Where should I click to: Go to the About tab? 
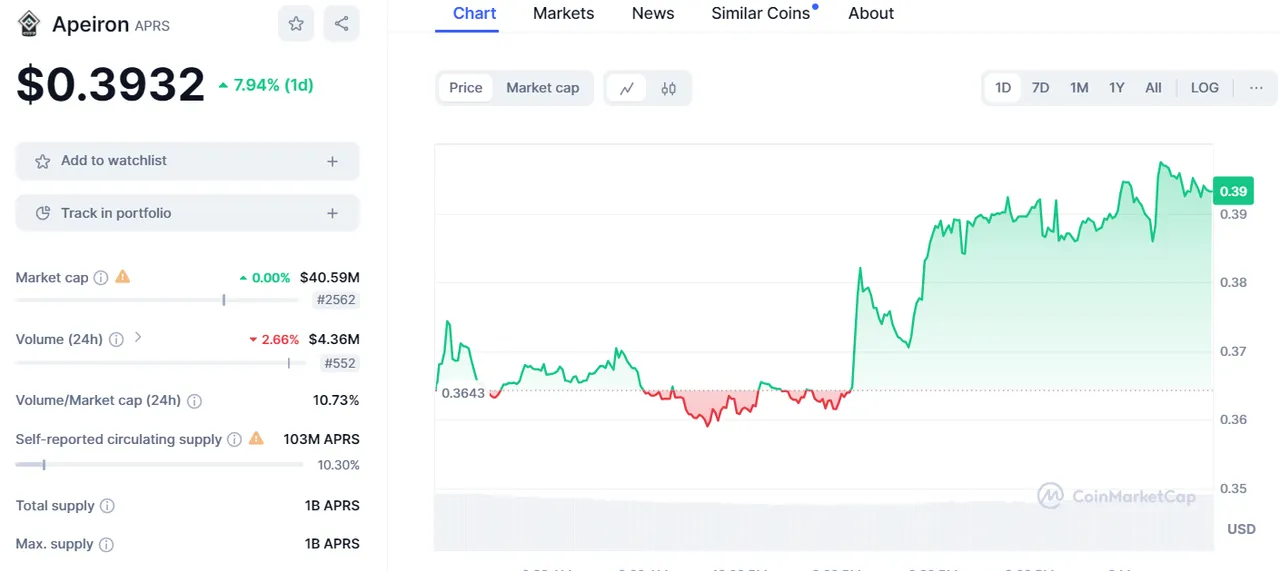[871, 14]
